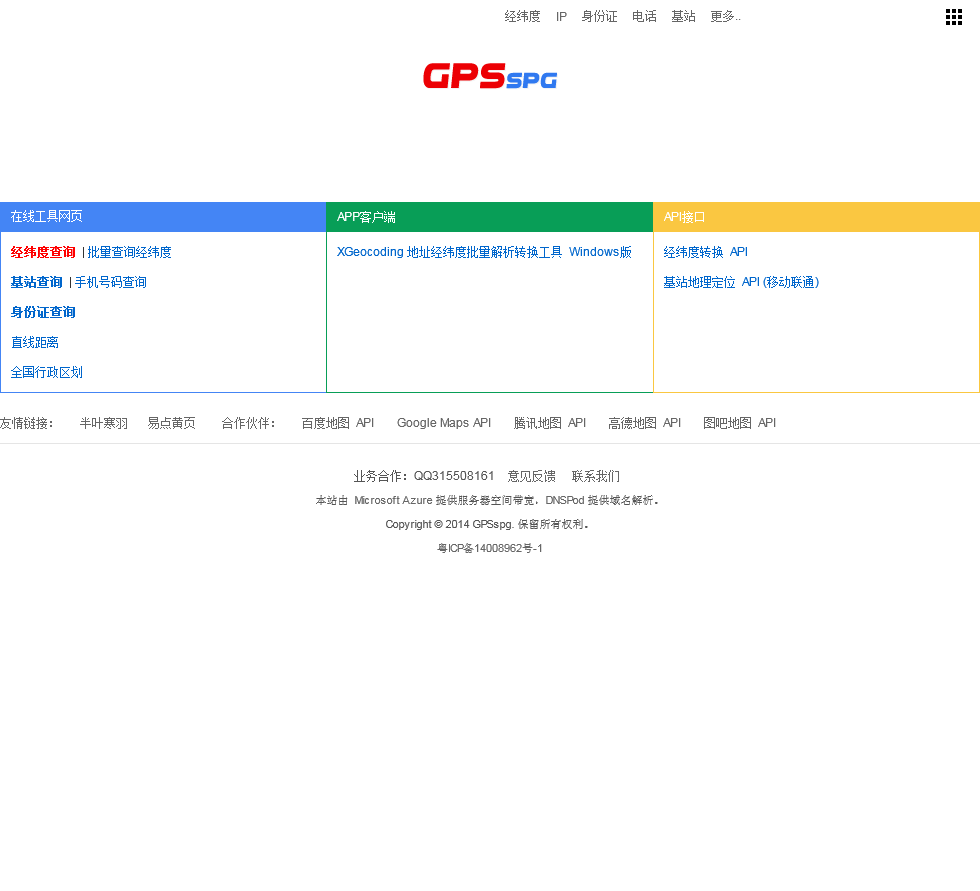This screenshot has height=891, width=980.
Task: Open 身份证查询 link
Action: point(43,312)
